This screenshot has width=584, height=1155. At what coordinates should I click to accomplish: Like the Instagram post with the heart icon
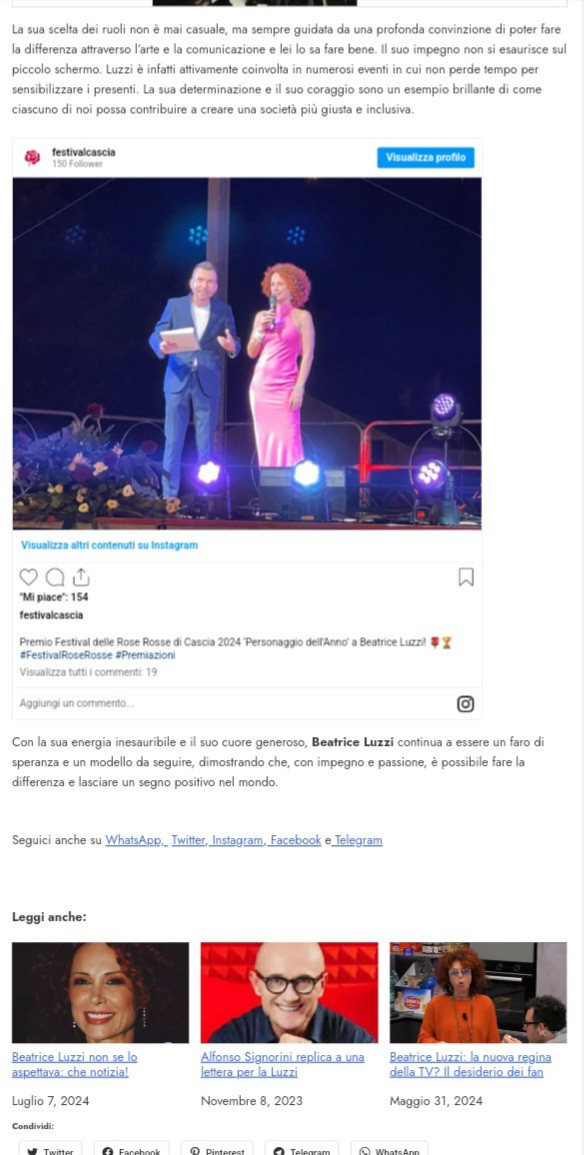28,577
